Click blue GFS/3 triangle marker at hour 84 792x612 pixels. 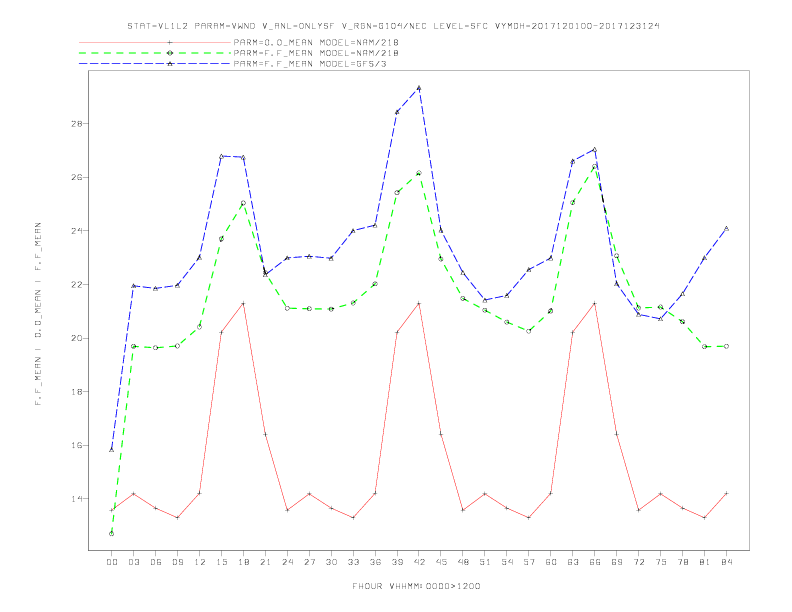726,229
